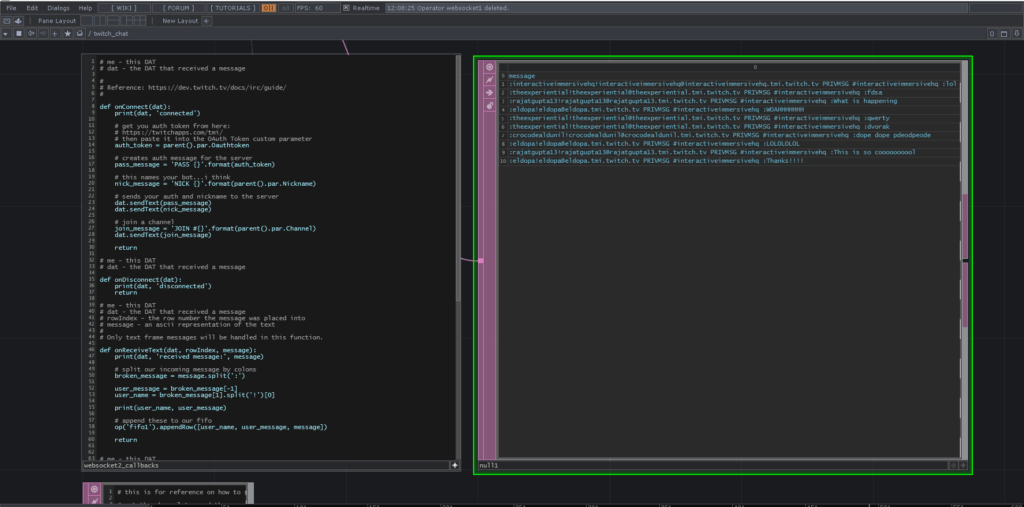Viewport: 1024px width, 507px height.
Task: Click the plus button on websocket2_callbacks
Action: [x=455, y=465]
